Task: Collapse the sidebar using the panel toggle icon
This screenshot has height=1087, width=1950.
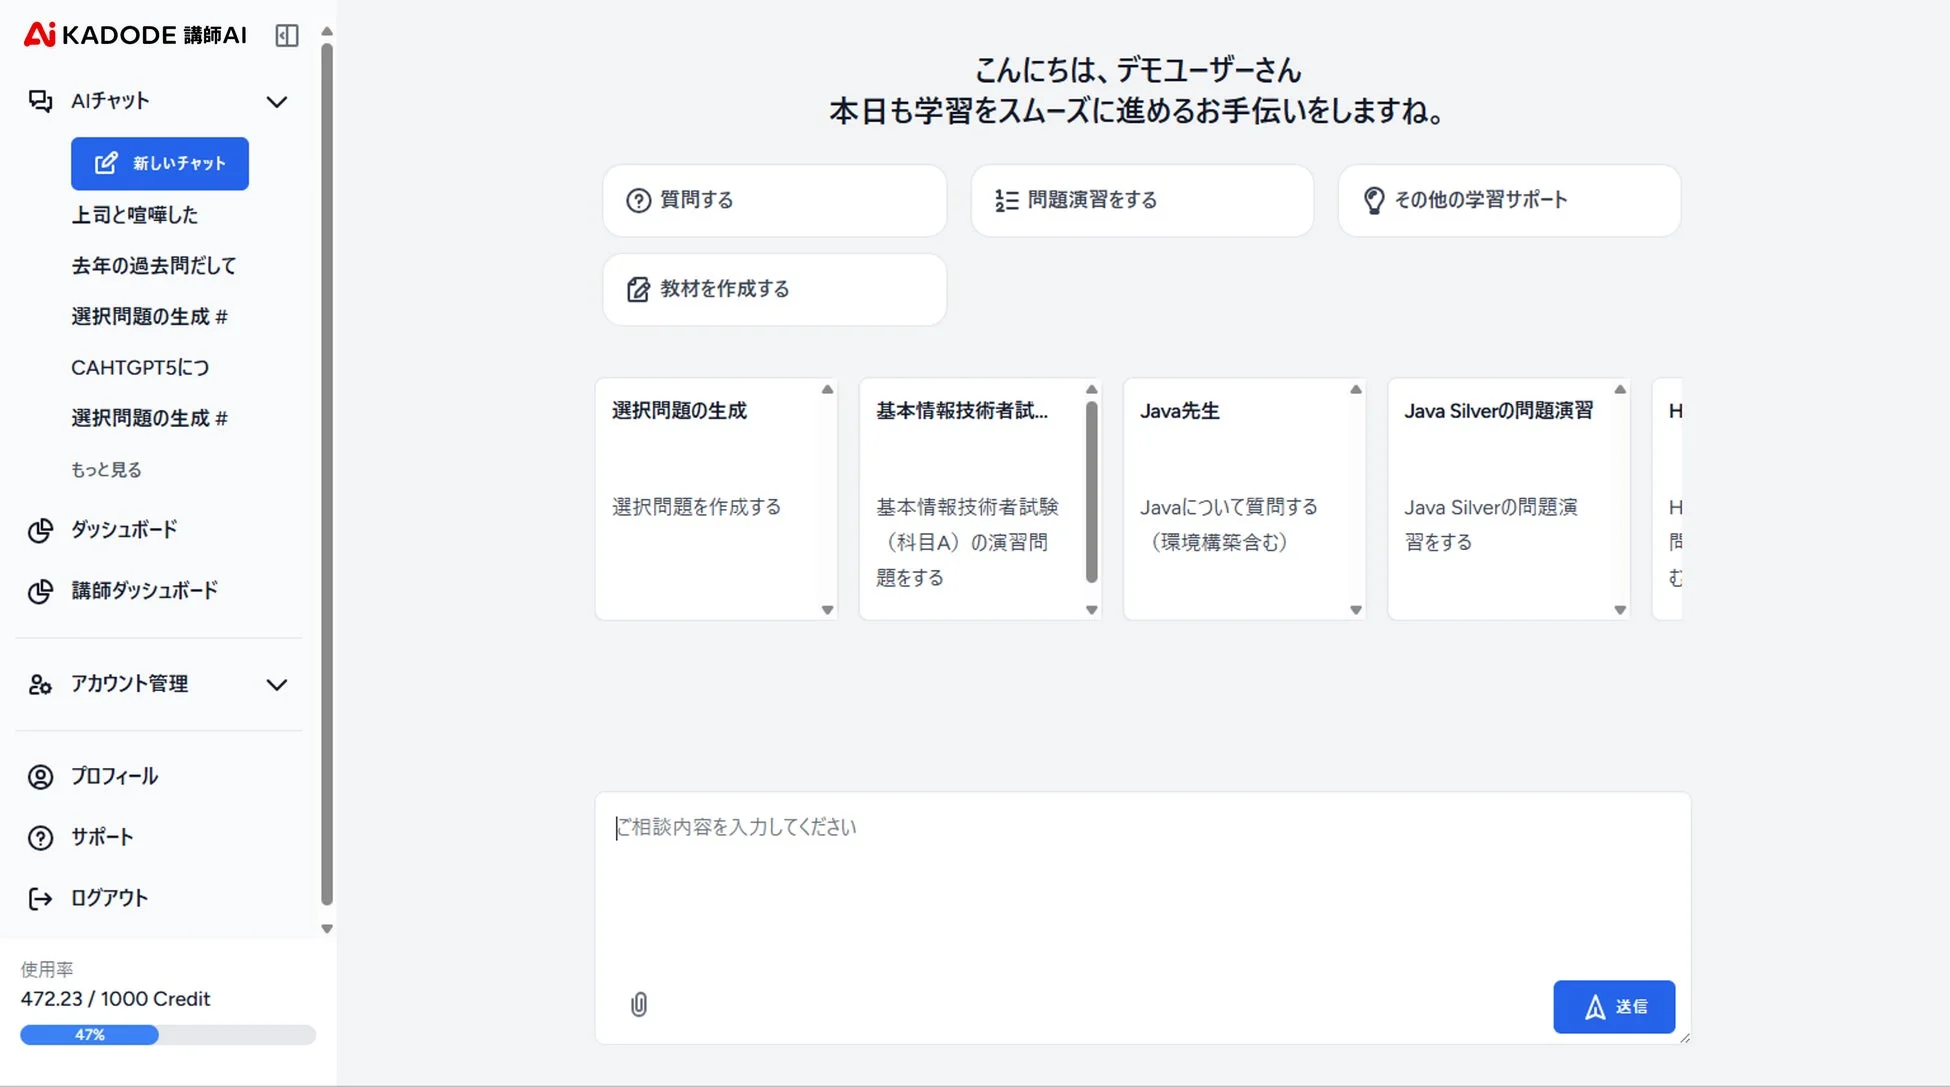Action: (287, 36)
